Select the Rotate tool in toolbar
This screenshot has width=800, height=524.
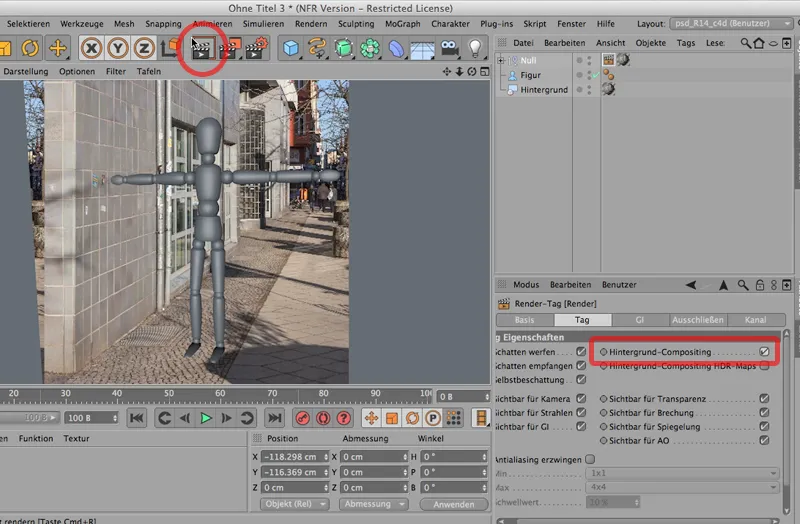tap(29, 48)
